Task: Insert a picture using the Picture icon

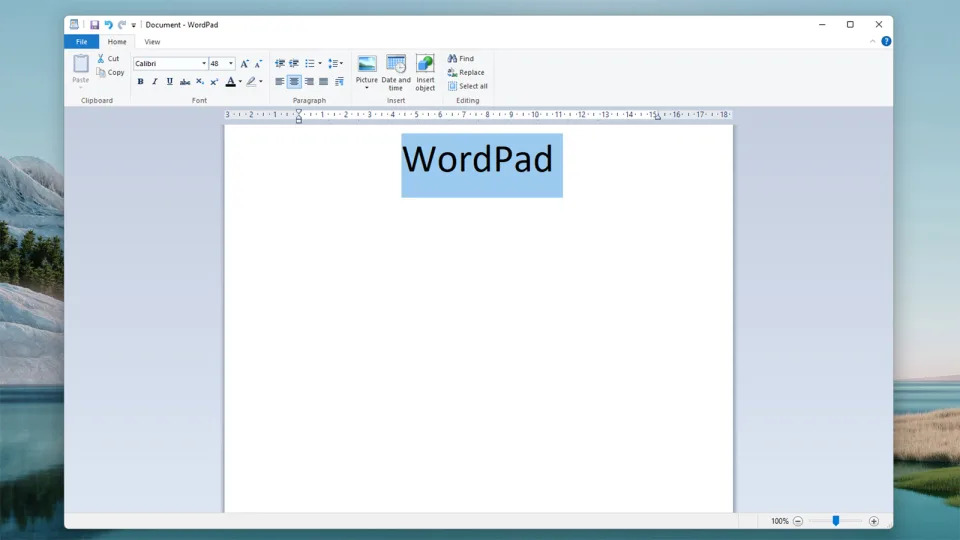Action: pos(367,64)
